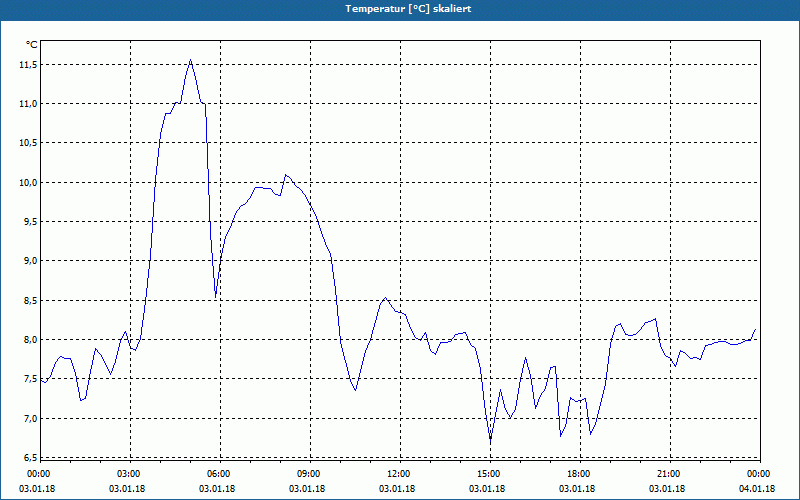Select the "10,5" y-axis value
This screenshot has height=500, width=800.
(29, 143)
